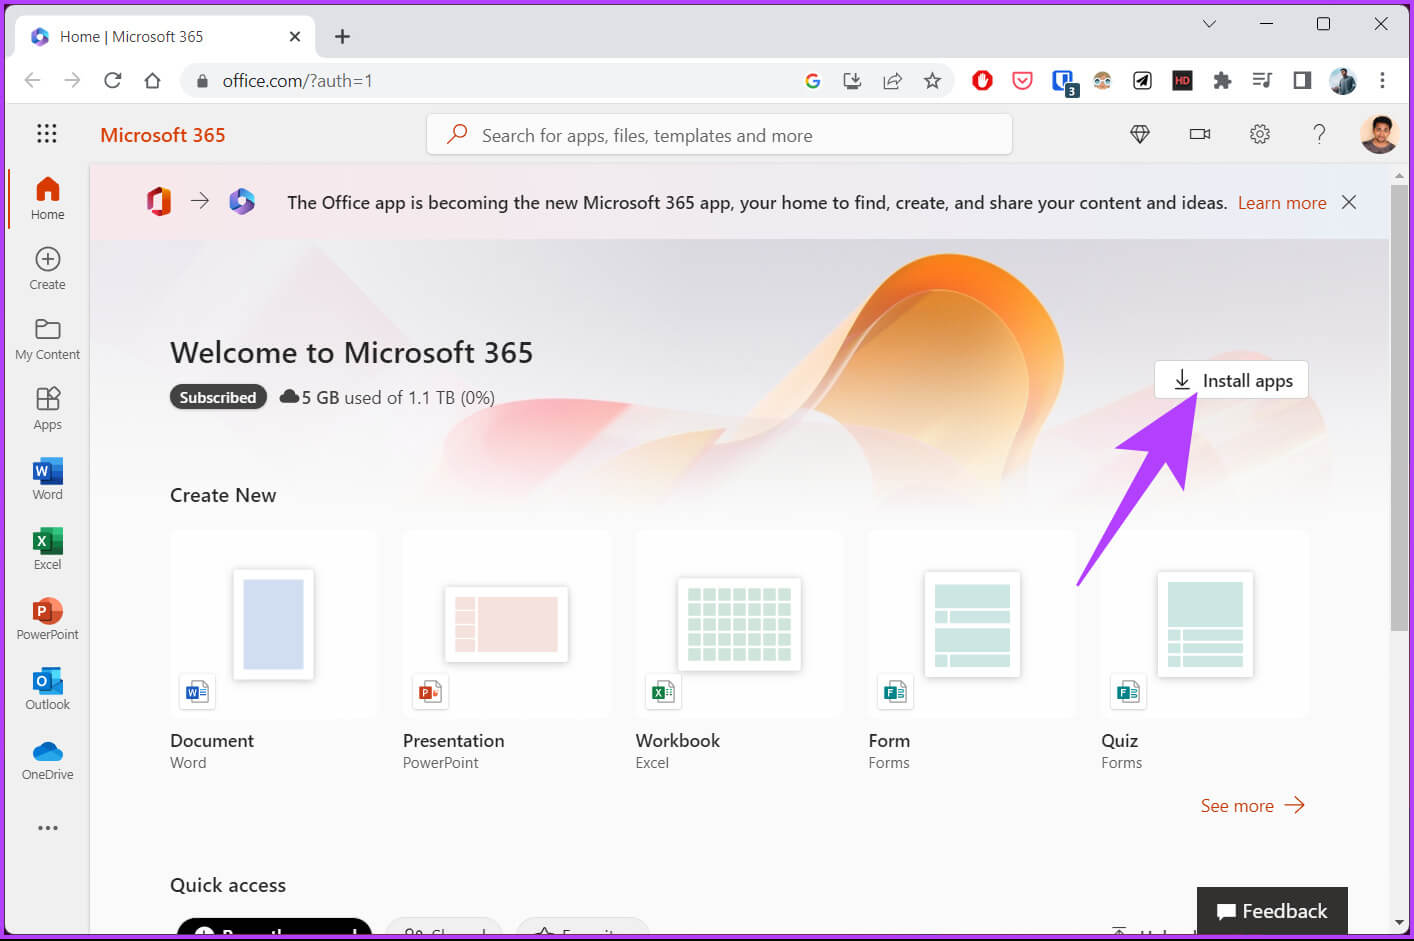
Task: Open the Pocket extension
Action: 1022,81
